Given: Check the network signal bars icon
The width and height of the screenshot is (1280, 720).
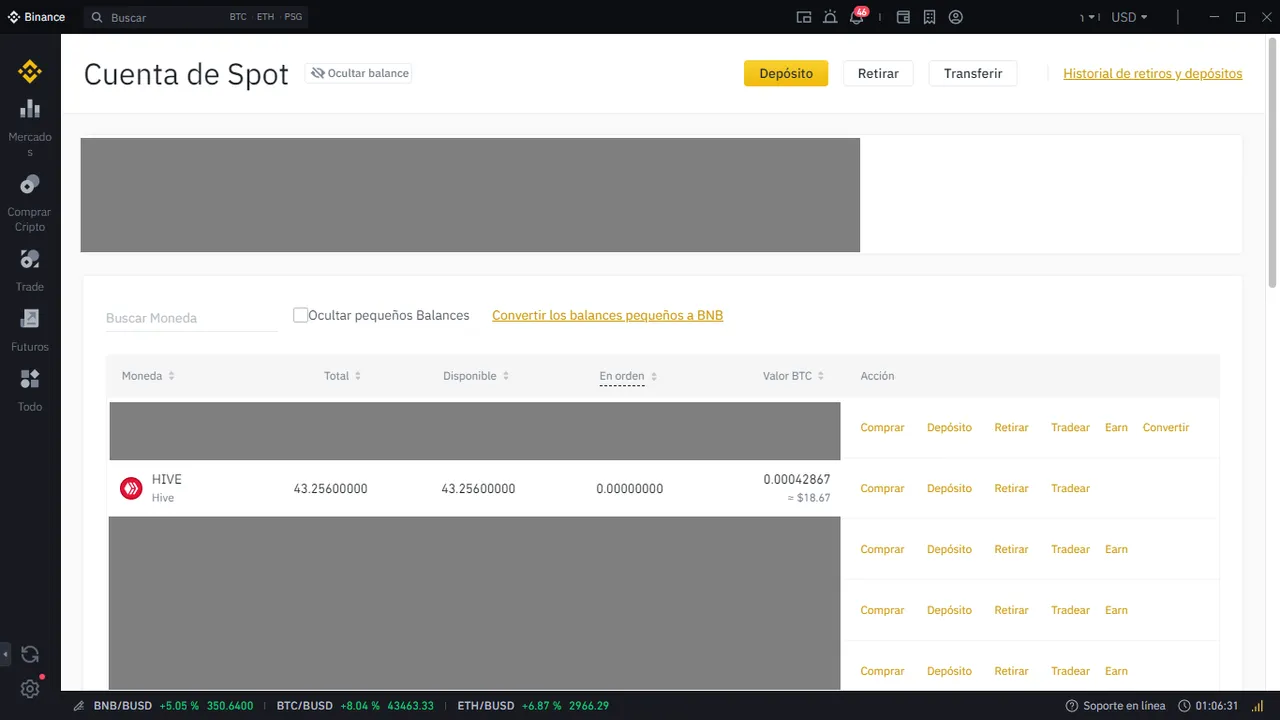Looking at the screenshot, I should coord(1258,706).
